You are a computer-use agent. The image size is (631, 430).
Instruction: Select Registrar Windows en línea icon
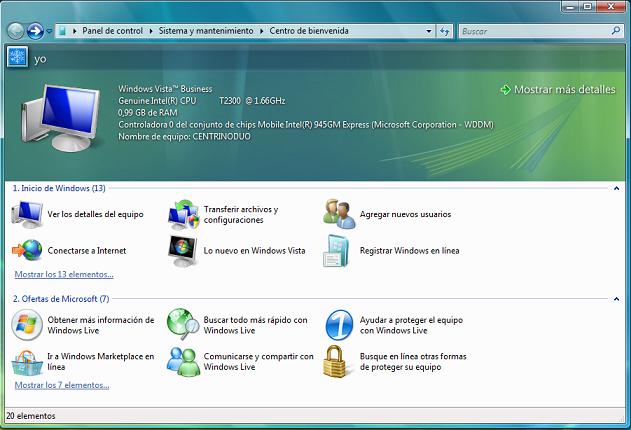336,251
